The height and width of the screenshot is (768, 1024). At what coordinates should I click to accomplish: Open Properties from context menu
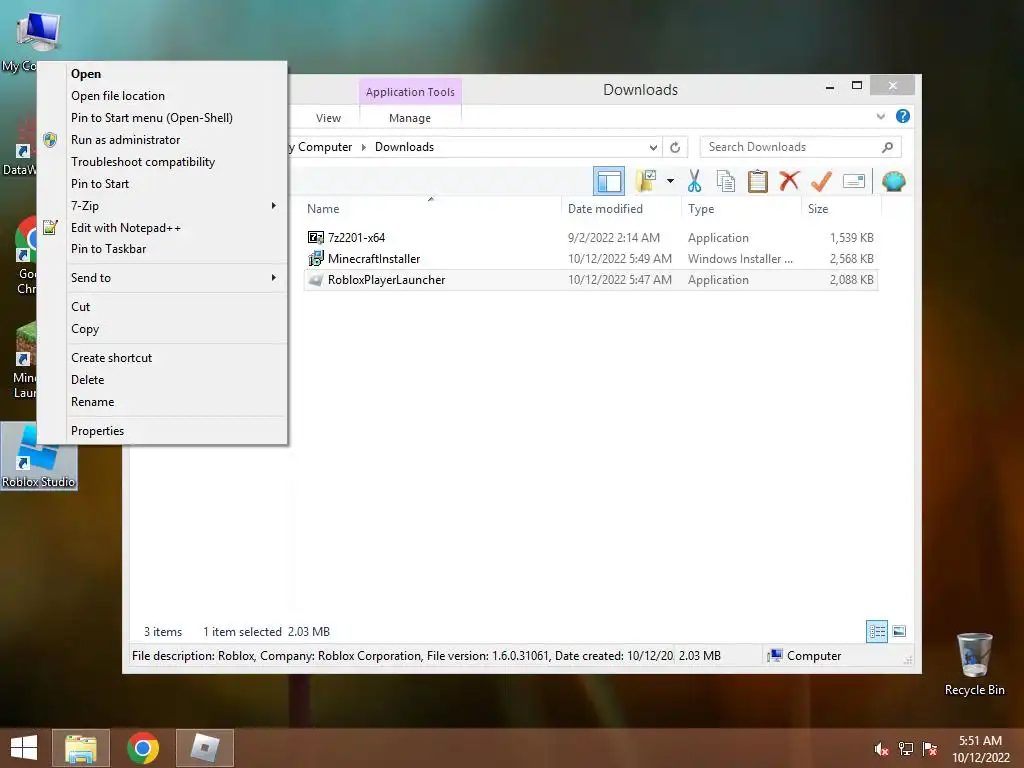click(x=163, y=431)
